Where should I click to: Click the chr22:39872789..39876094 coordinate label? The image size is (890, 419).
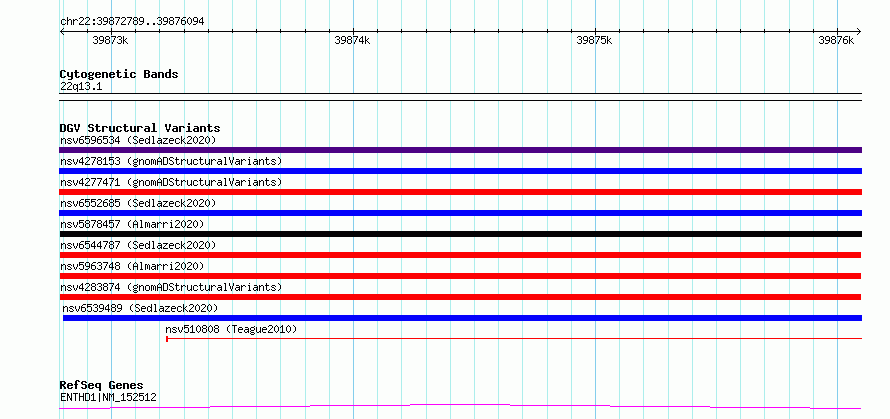click(x=132, y=22)
